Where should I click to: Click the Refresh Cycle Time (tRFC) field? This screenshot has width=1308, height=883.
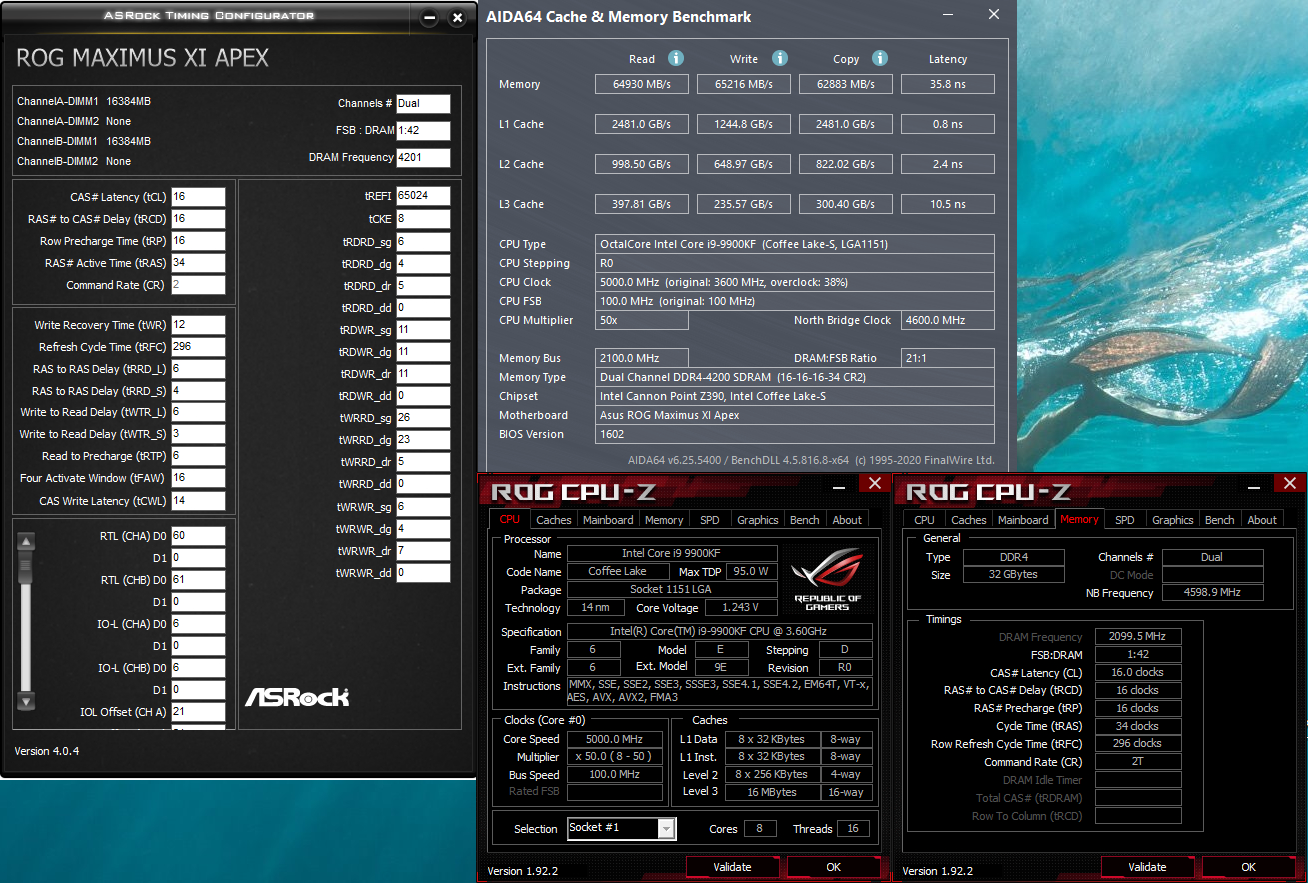point(198,347)
